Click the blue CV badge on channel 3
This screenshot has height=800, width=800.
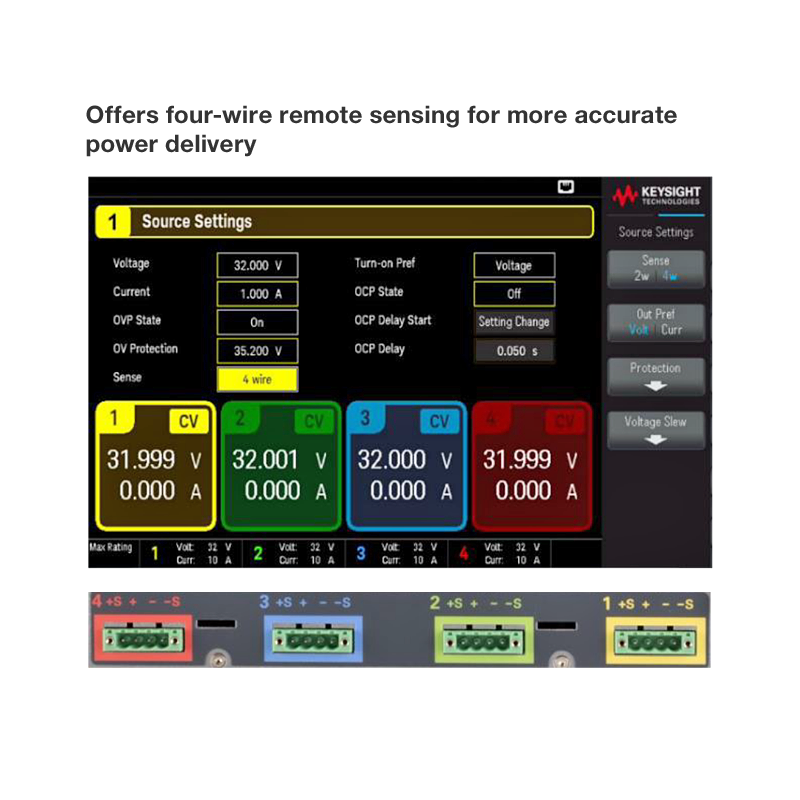pos(440,421)
